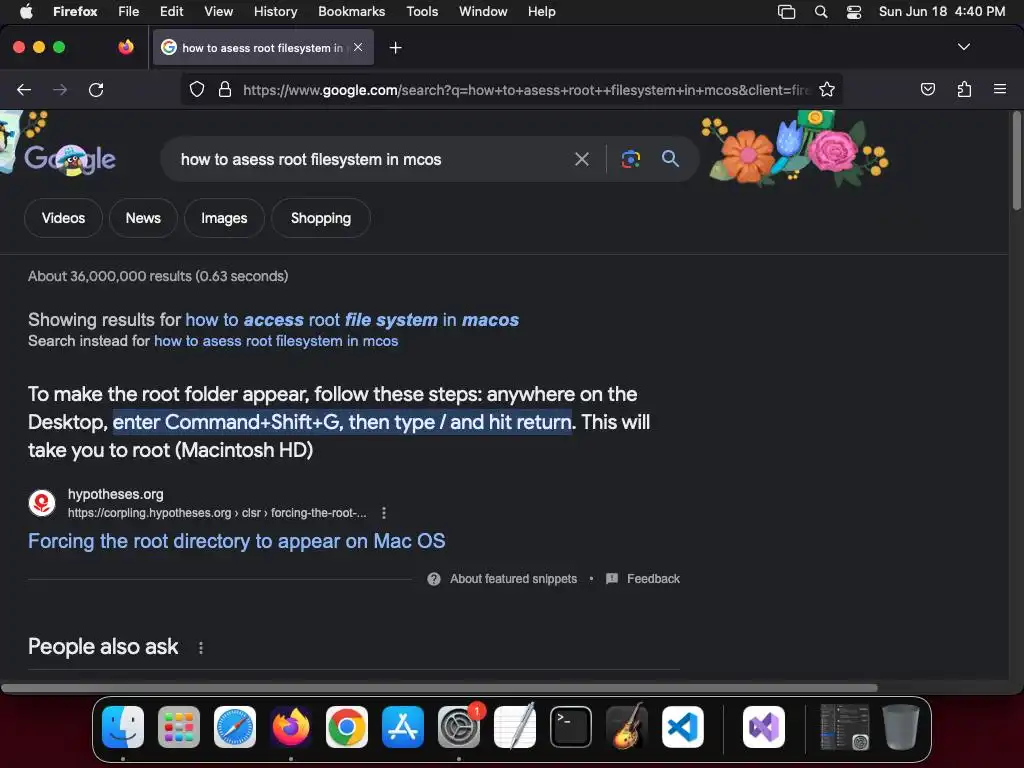1024x768 pixels.
Task: Submit search with the magnifying glass icon
Action: point(670,158)
